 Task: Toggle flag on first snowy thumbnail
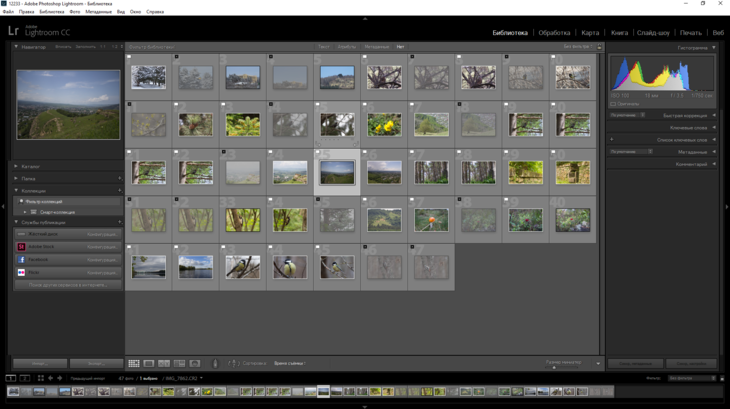coord(131,57)
